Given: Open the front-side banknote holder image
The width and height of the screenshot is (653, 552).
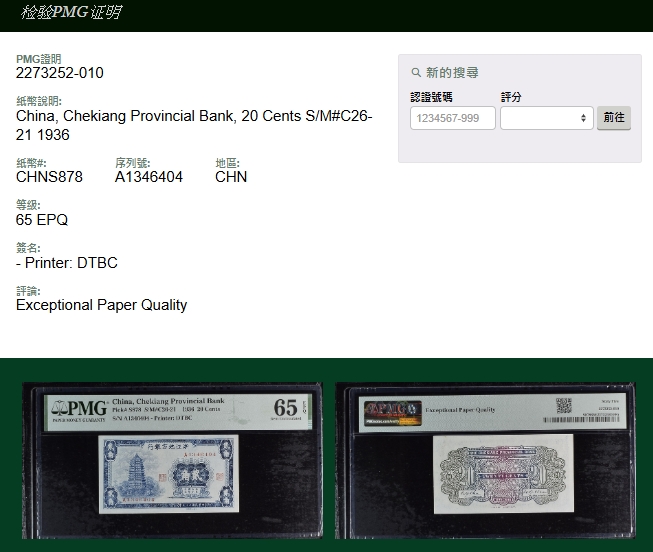Looking at the screenshot, I should point(172,460).
